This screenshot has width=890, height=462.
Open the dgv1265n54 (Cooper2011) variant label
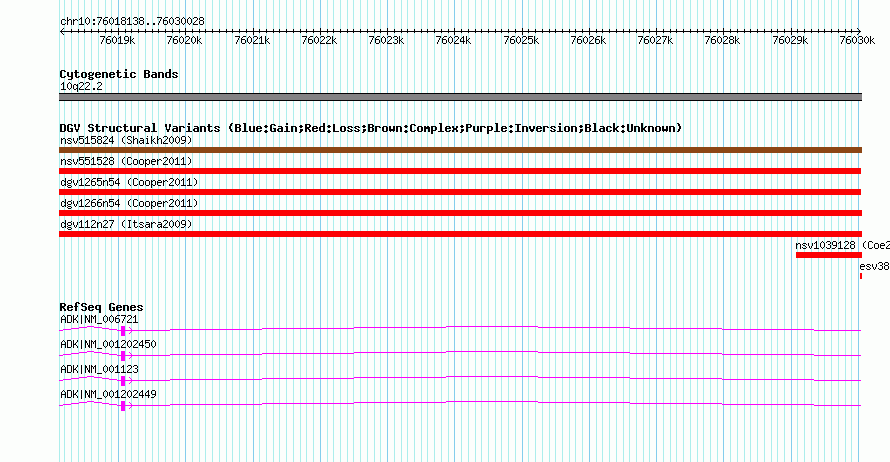[129, 182]
